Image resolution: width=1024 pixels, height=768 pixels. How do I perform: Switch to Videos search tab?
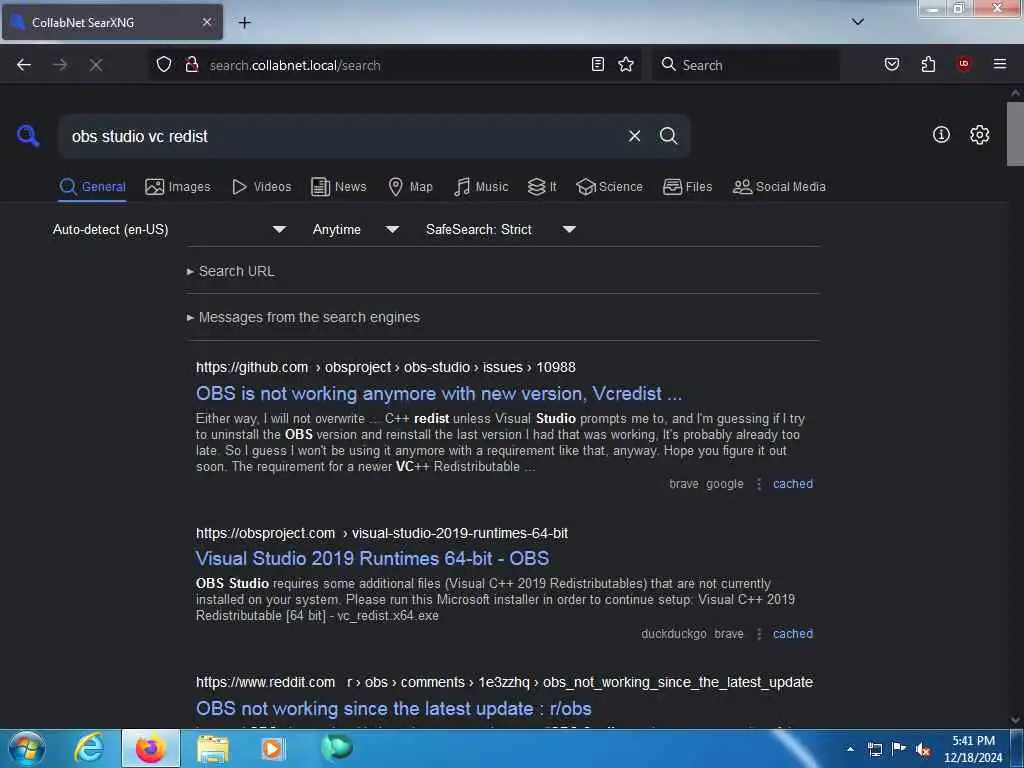pyautogui.click(x=262, y=187)
